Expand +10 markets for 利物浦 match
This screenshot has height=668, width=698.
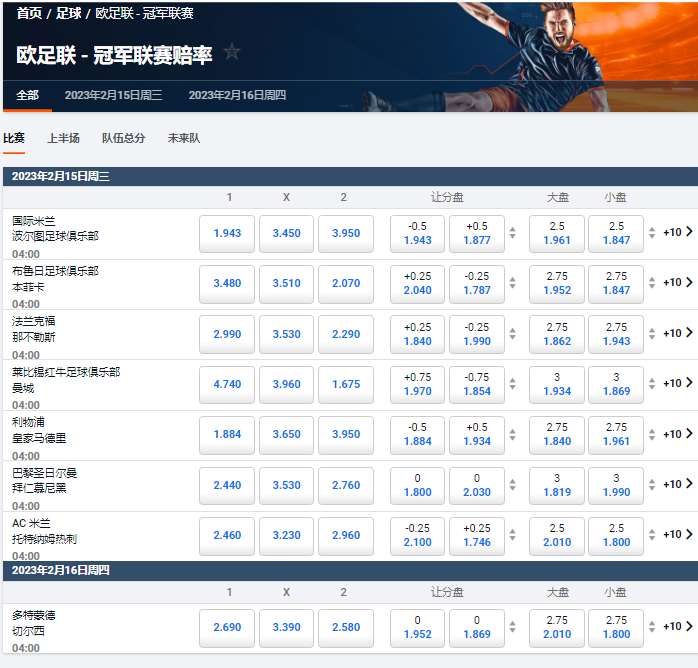pos(677,434)
